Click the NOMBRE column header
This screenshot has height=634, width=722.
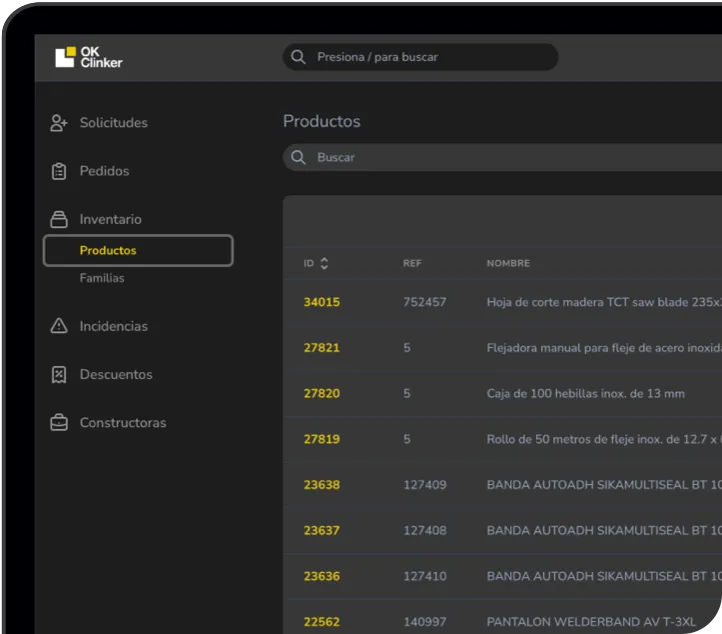[508, 263]
